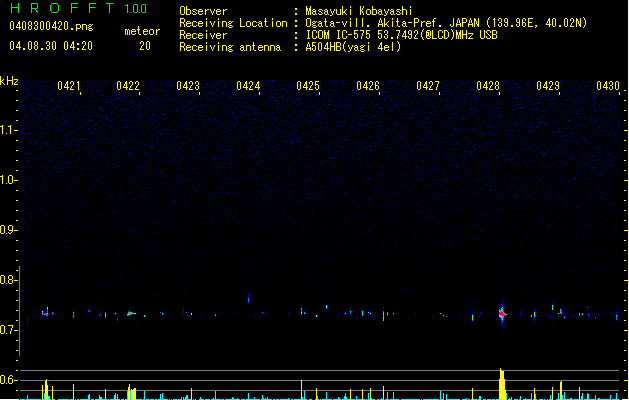The height and width of the screenshot is (400, 629).
Task: Click the meteor count value 20
Action: 145,46
